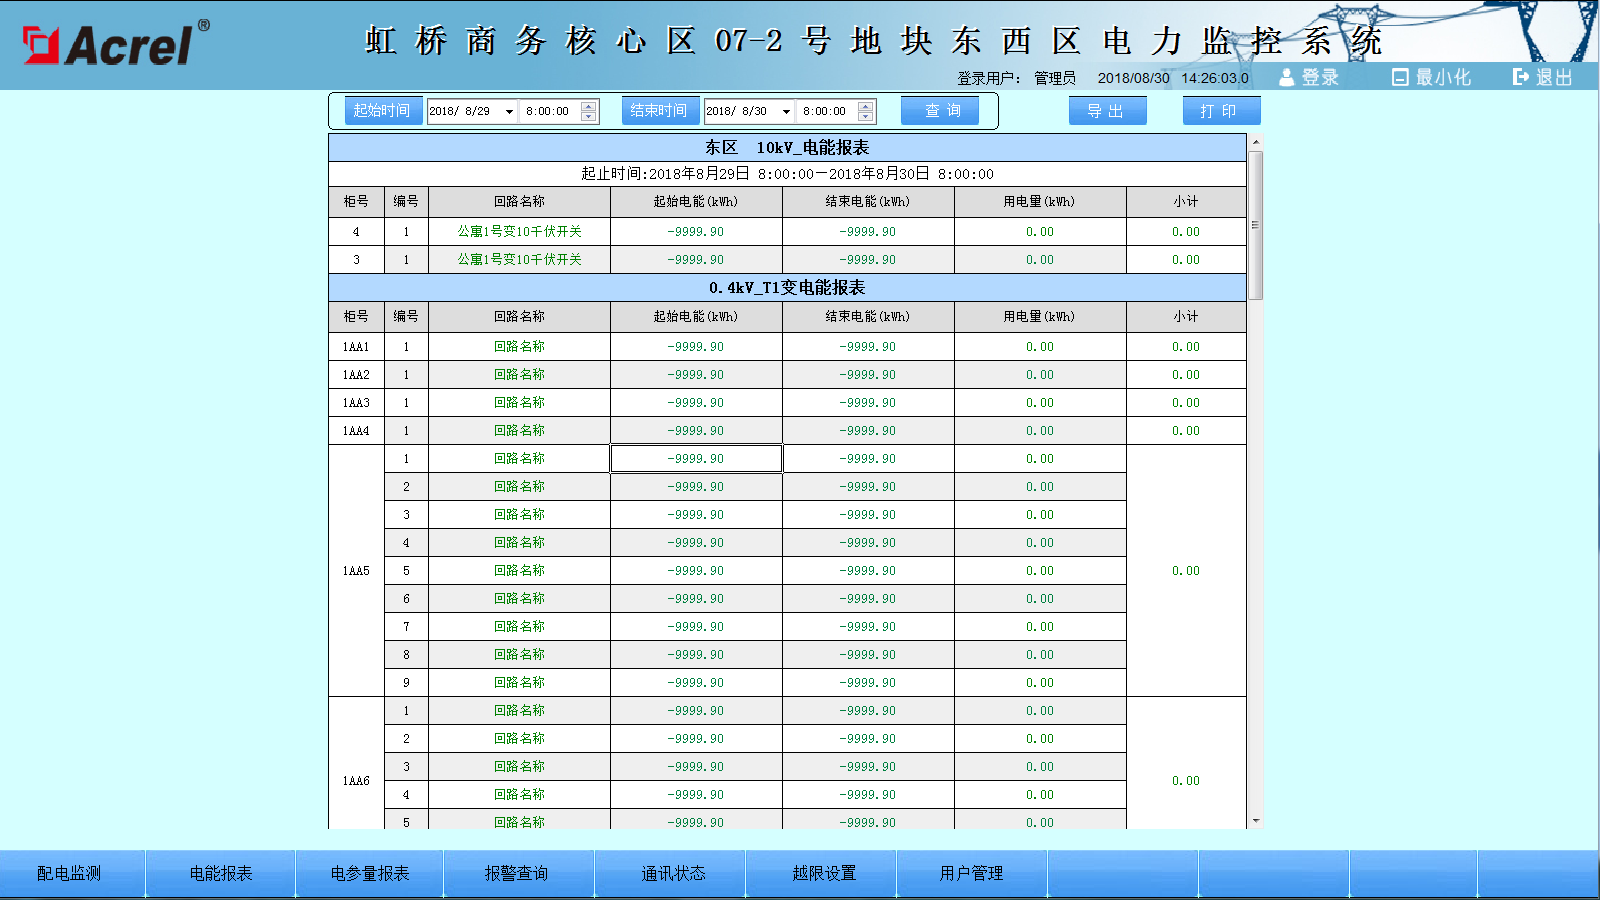Click the highlighted 1AA5 row 1 start energy cell

coord(696,459)
